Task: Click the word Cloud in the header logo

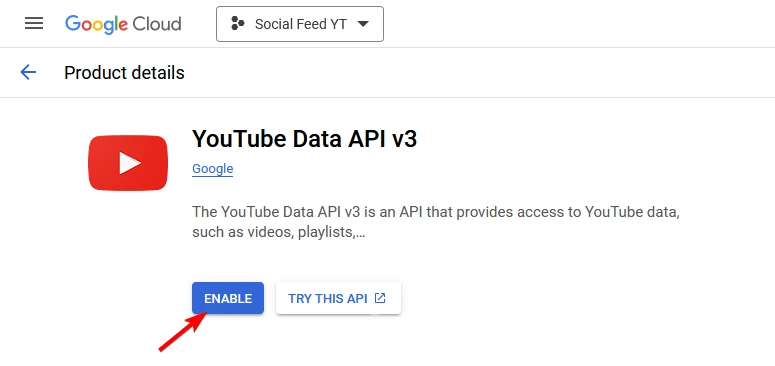Action: click(157, 24)
